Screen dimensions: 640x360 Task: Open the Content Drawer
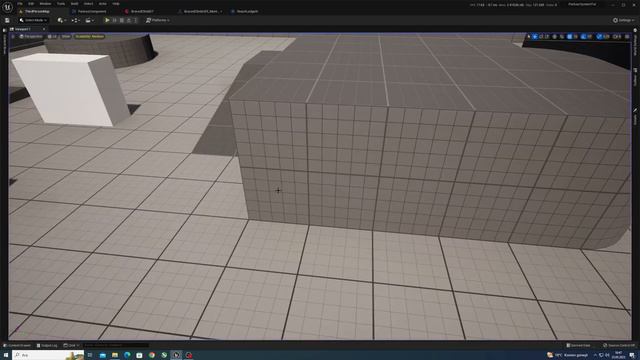tap(17, 345)
